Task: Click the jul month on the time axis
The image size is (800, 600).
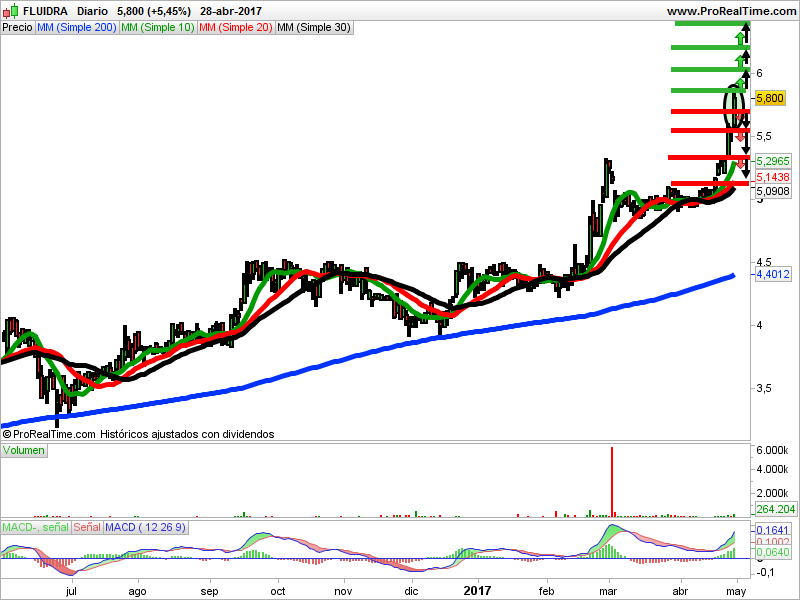Action: click(71, 591)
